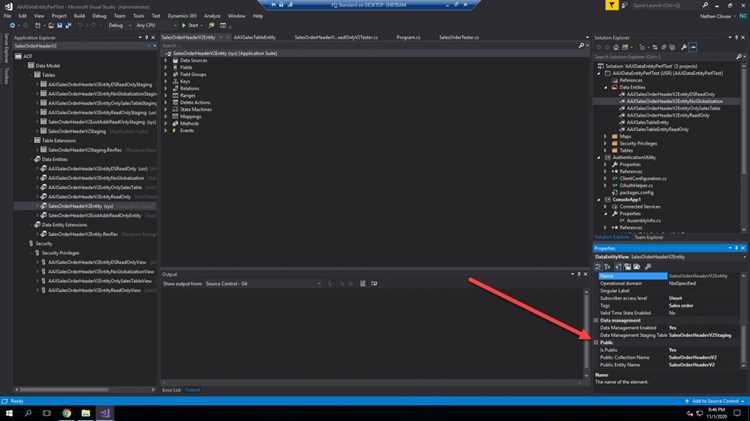Click the Start debugging button
Image resolution: width=750 pixels, height=421 pixels.
coord(190,25)
